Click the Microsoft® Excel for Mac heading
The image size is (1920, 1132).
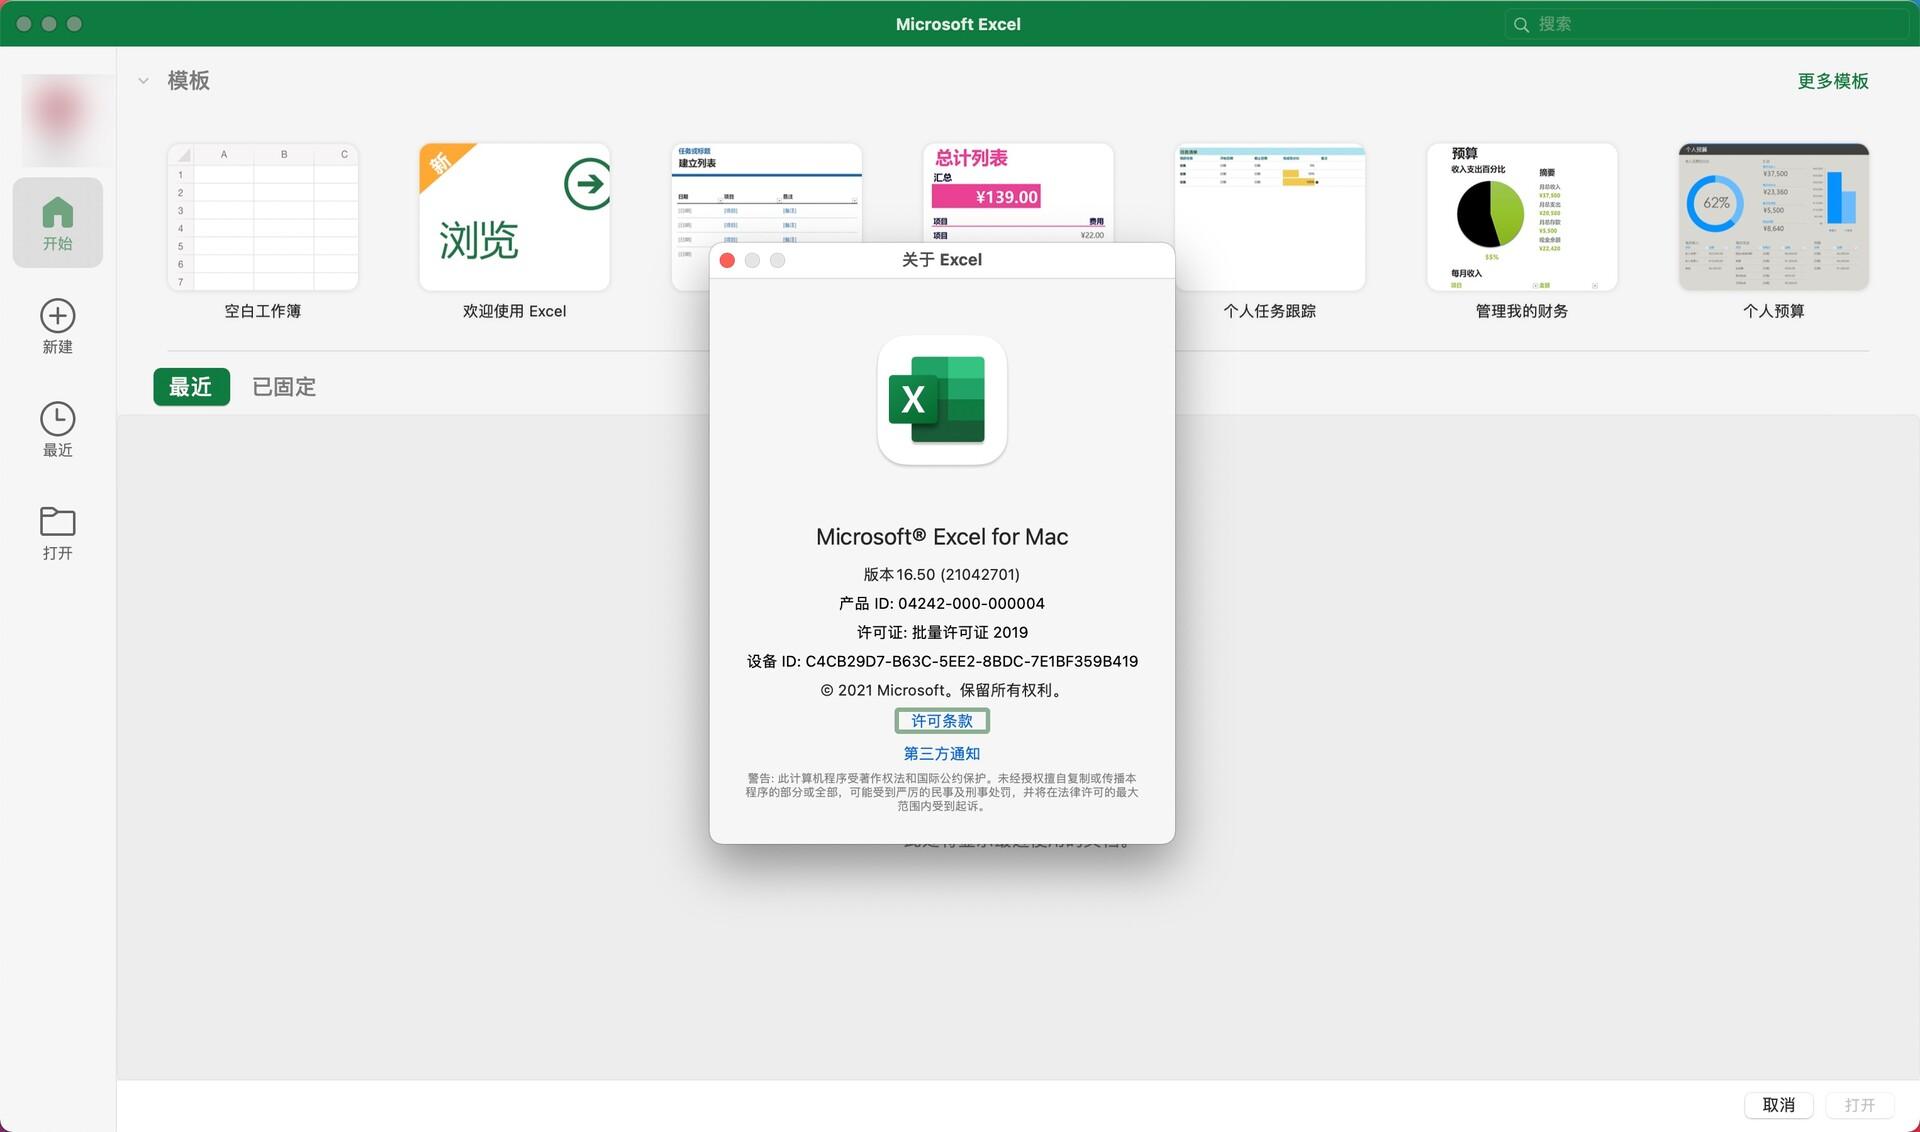942,537
